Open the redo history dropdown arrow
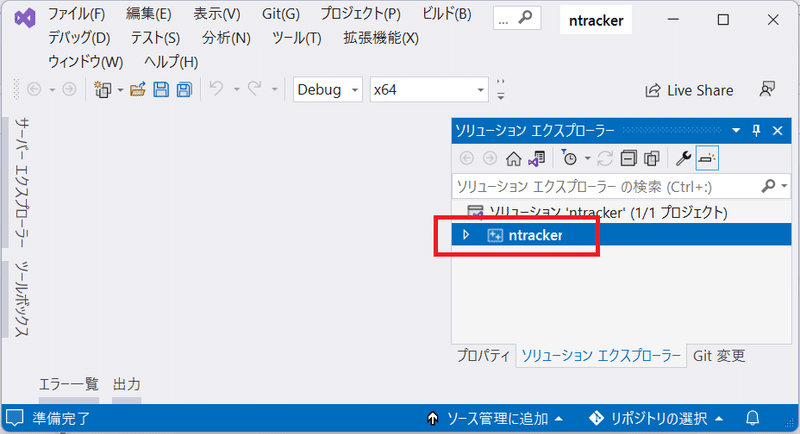Image resolution: width=800 pixels, height=434 pixels. click(274, 90)
